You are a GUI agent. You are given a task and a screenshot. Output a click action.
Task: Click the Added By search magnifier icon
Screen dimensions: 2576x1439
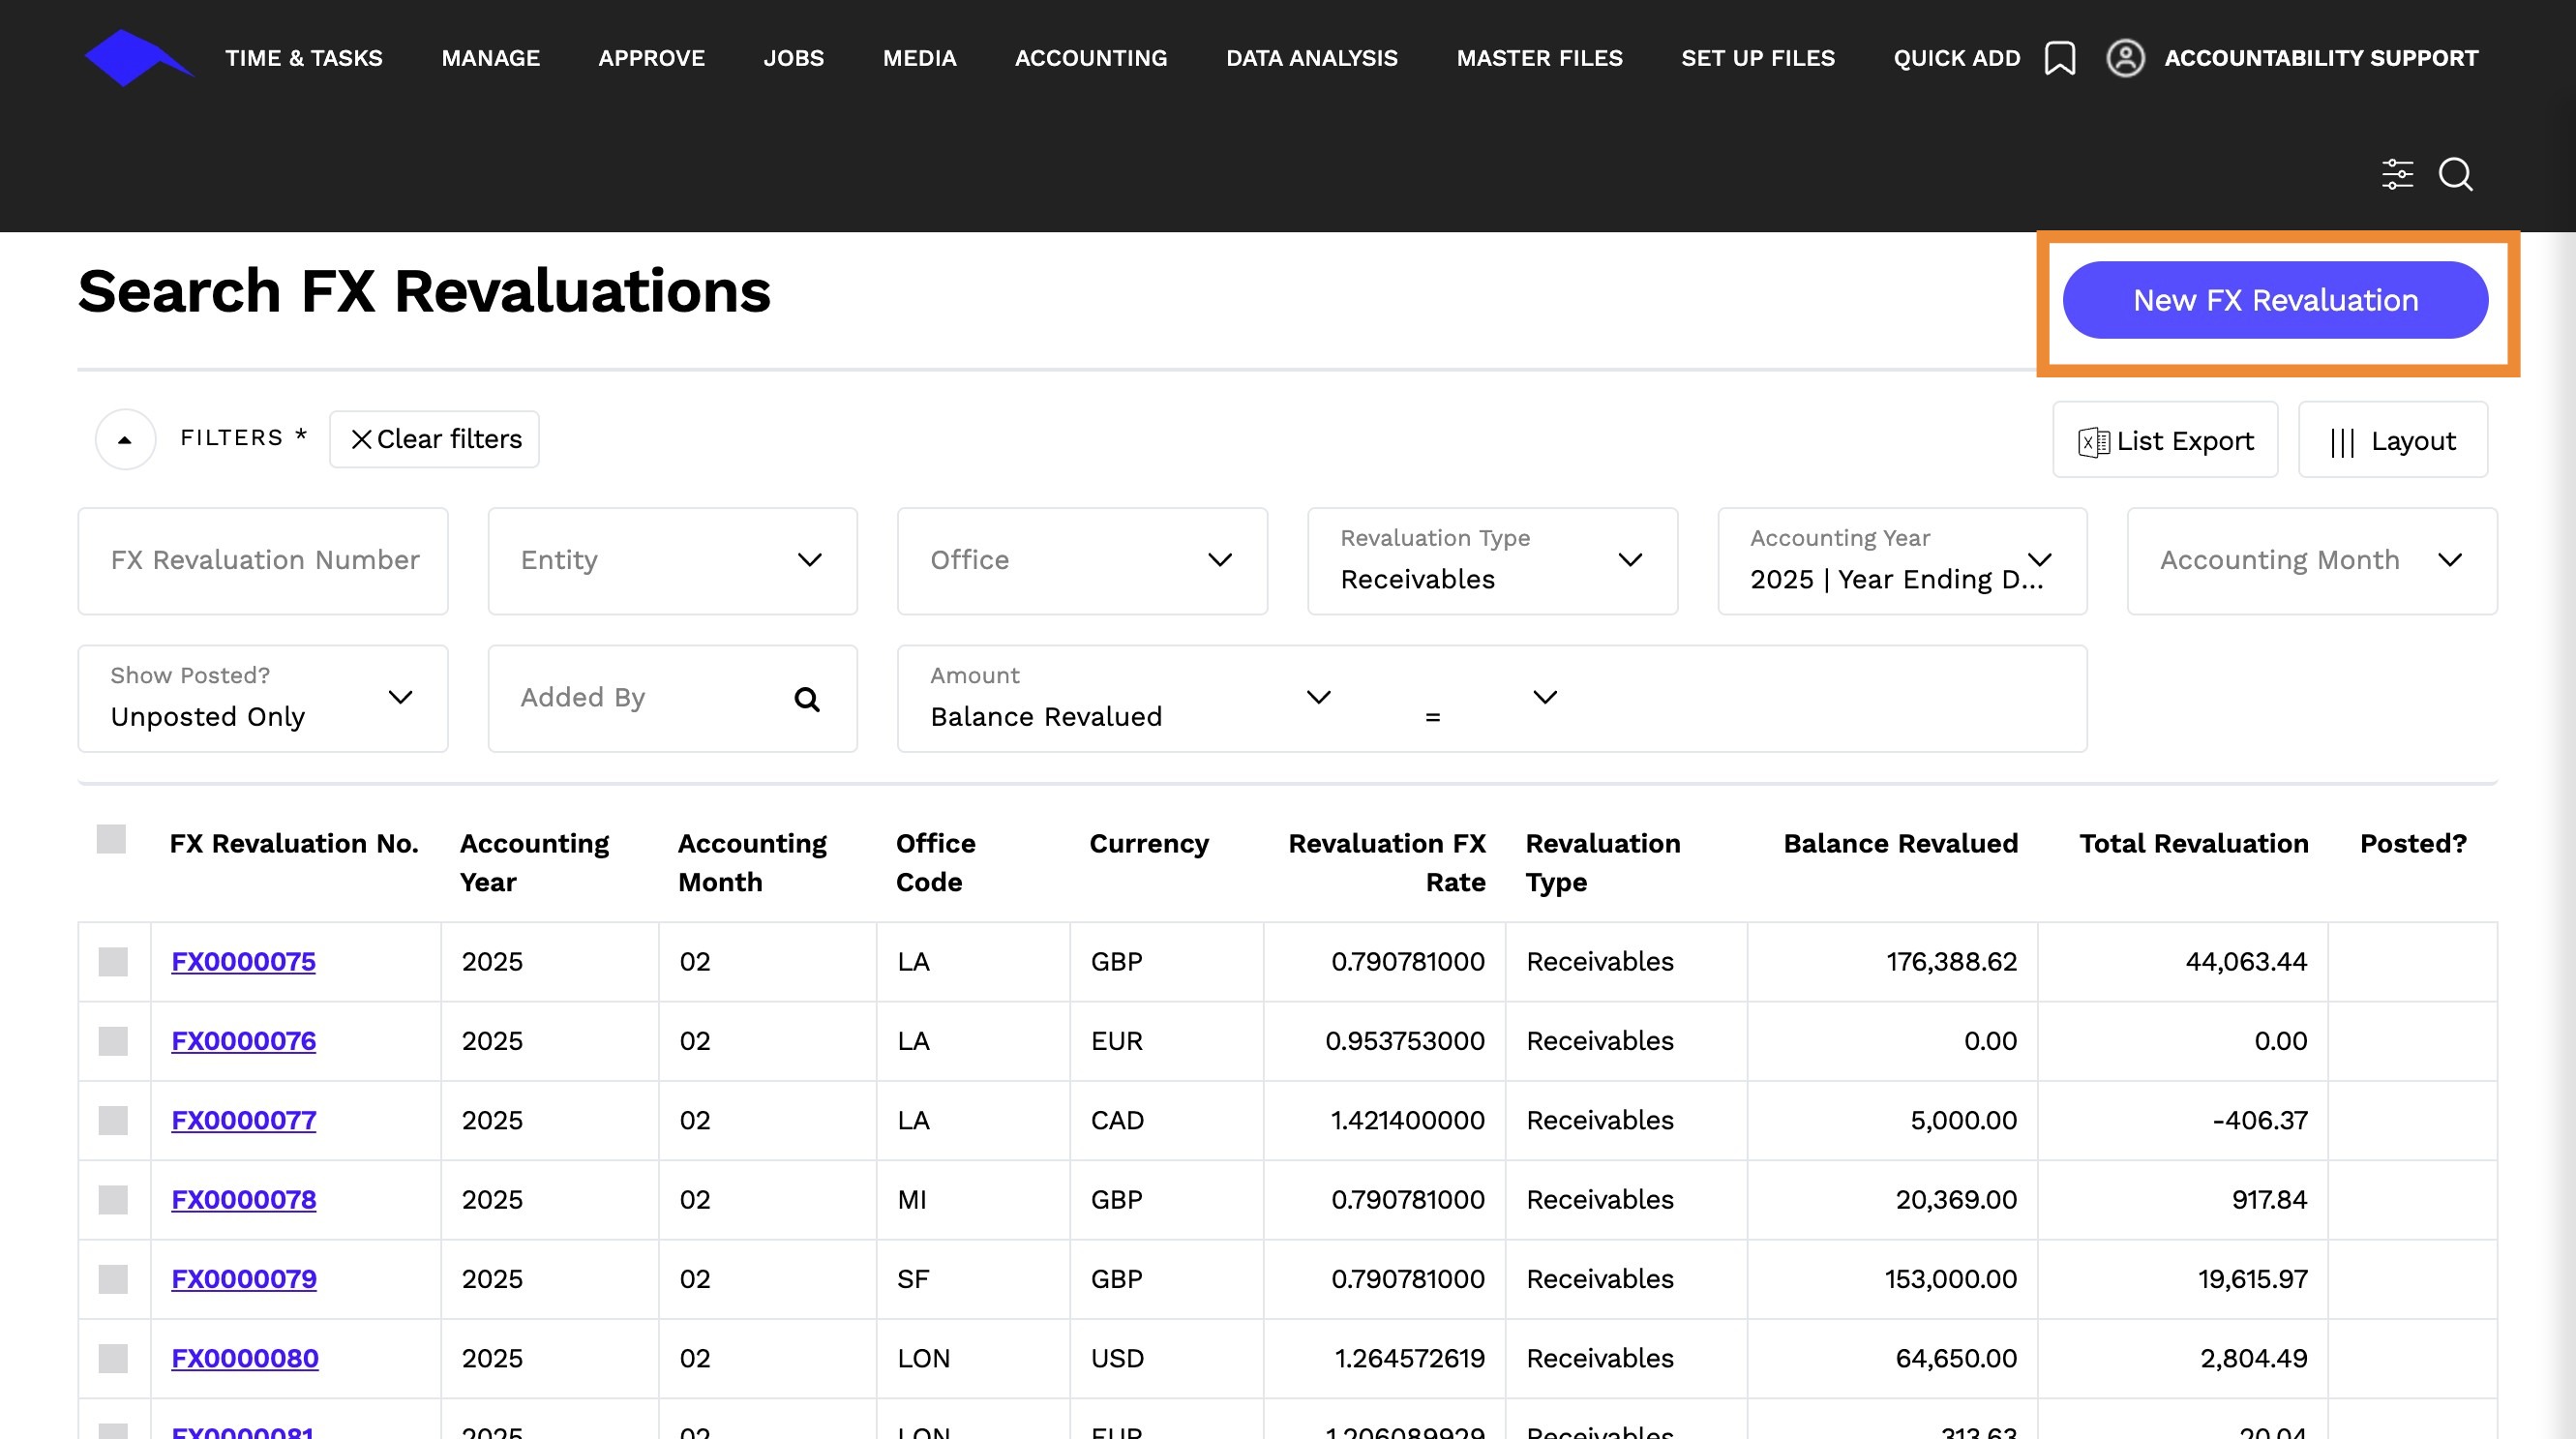(807, 699)
